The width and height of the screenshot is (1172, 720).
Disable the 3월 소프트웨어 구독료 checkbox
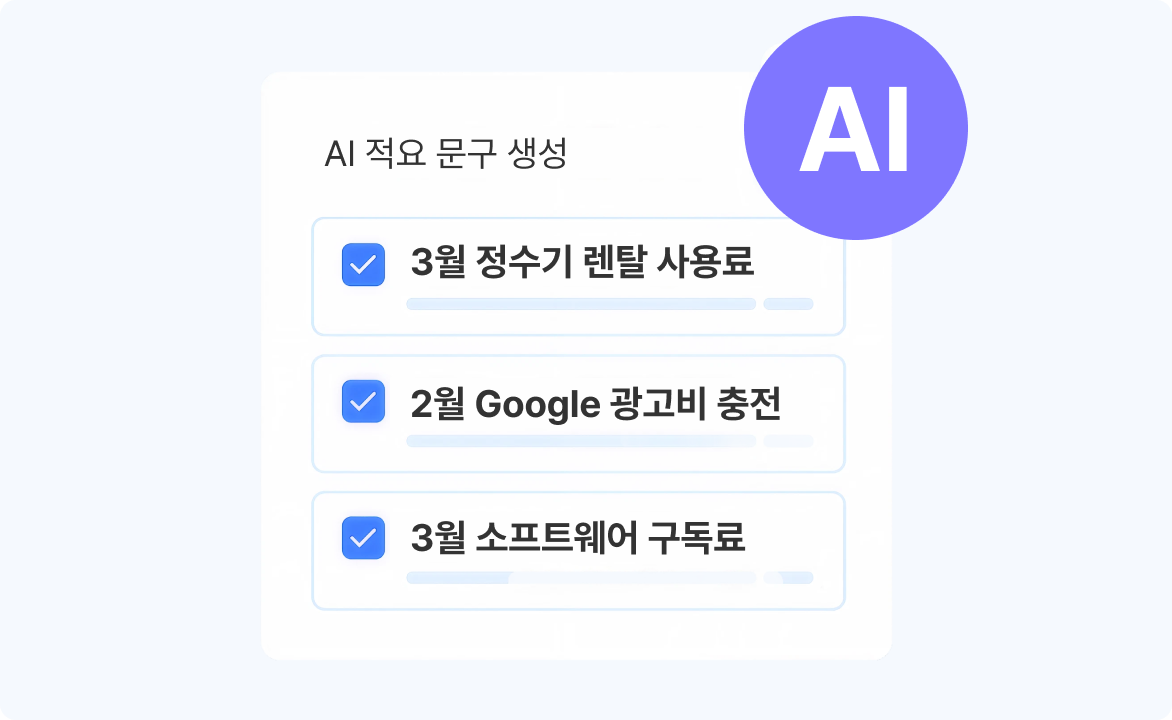(363, 538)
